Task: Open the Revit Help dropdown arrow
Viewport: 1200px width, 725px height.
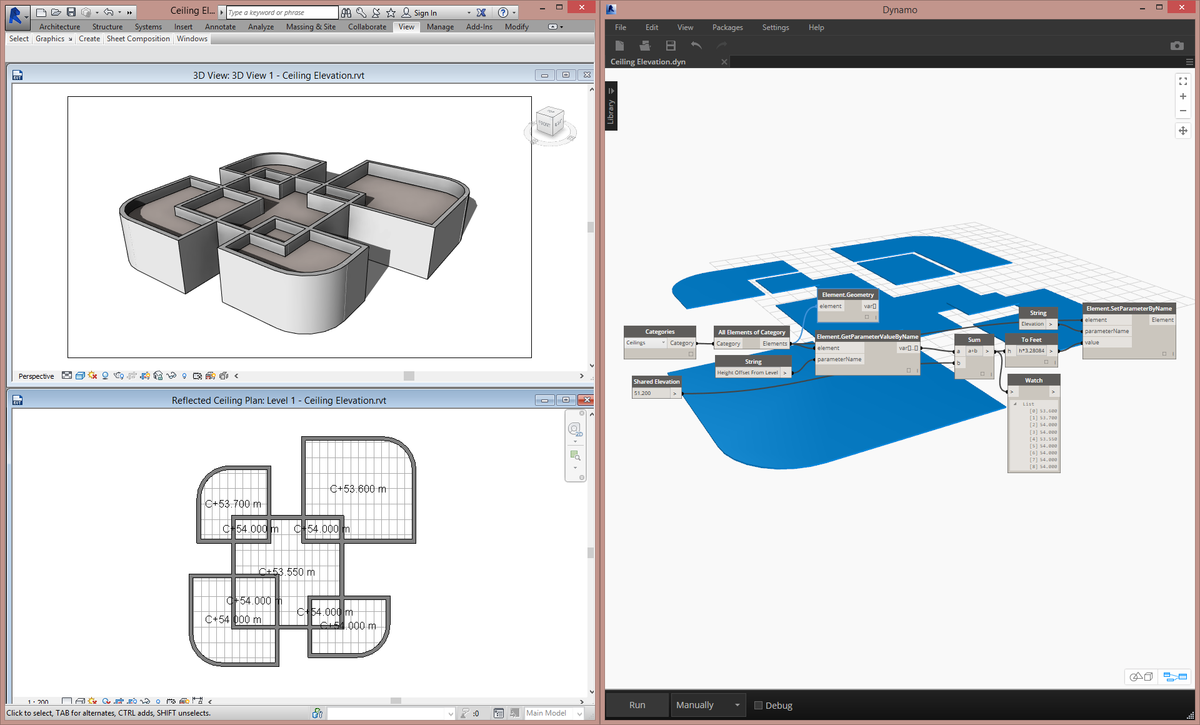Action: pos(514,13)
